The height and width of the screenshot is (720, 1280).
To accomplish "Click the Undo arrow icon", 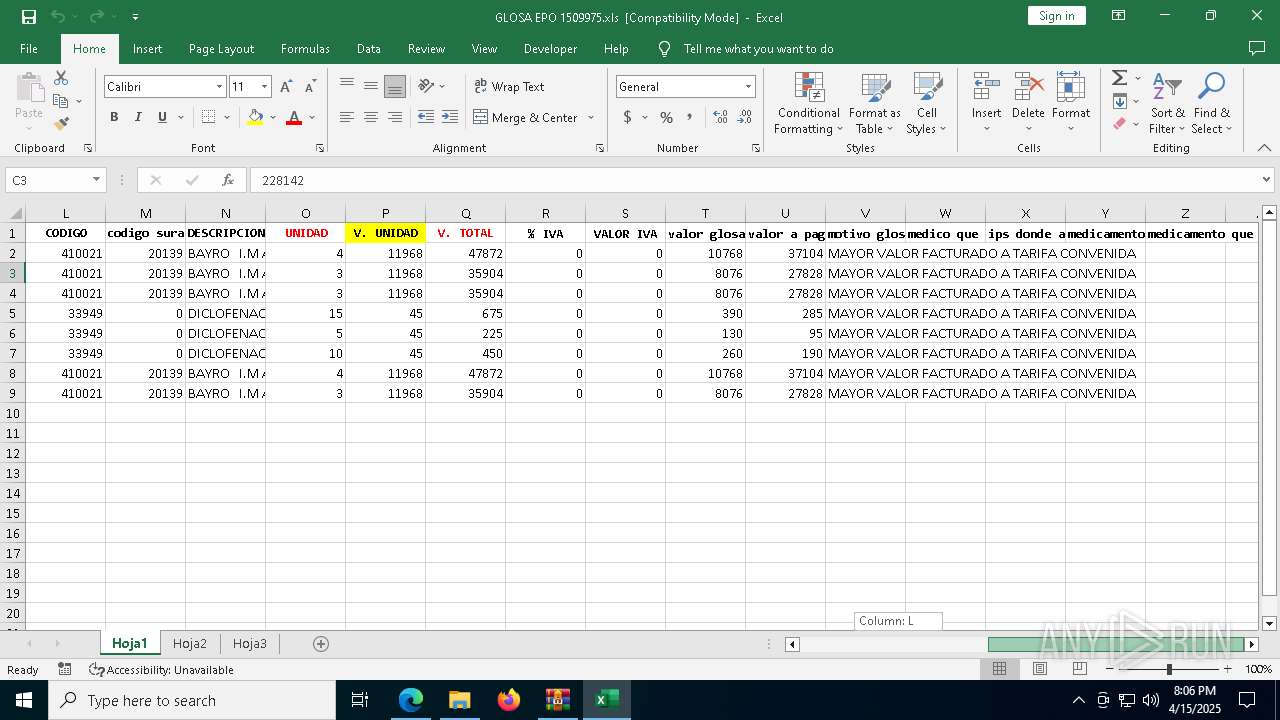I will (x=58, y=17).
